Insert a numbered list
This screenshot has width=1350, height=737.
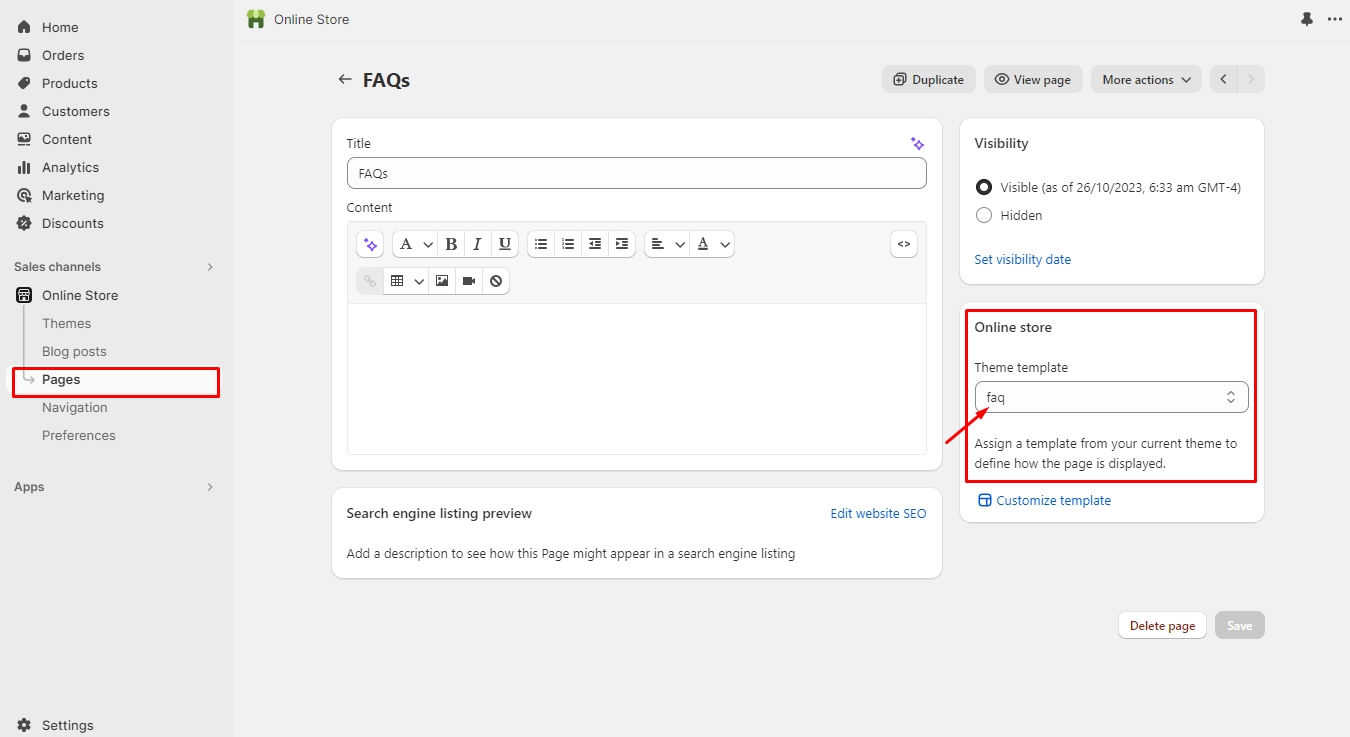568,244
